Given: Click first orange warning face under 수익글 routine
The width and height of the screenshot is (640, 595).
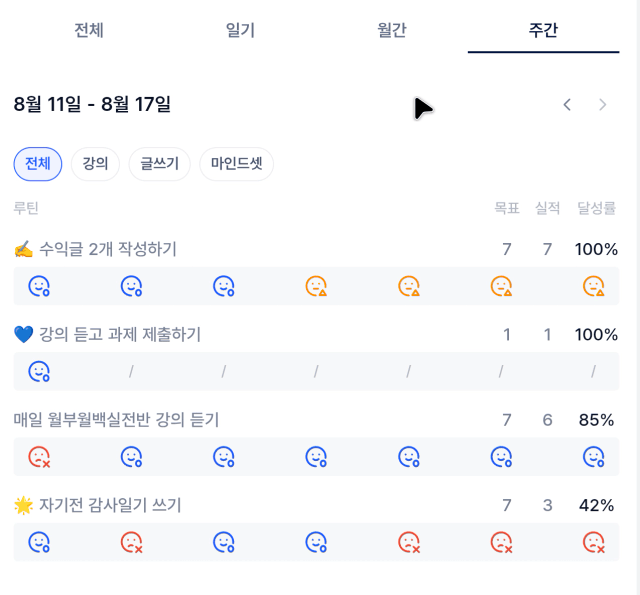Looking at the screenshot, I should point(316,287).
